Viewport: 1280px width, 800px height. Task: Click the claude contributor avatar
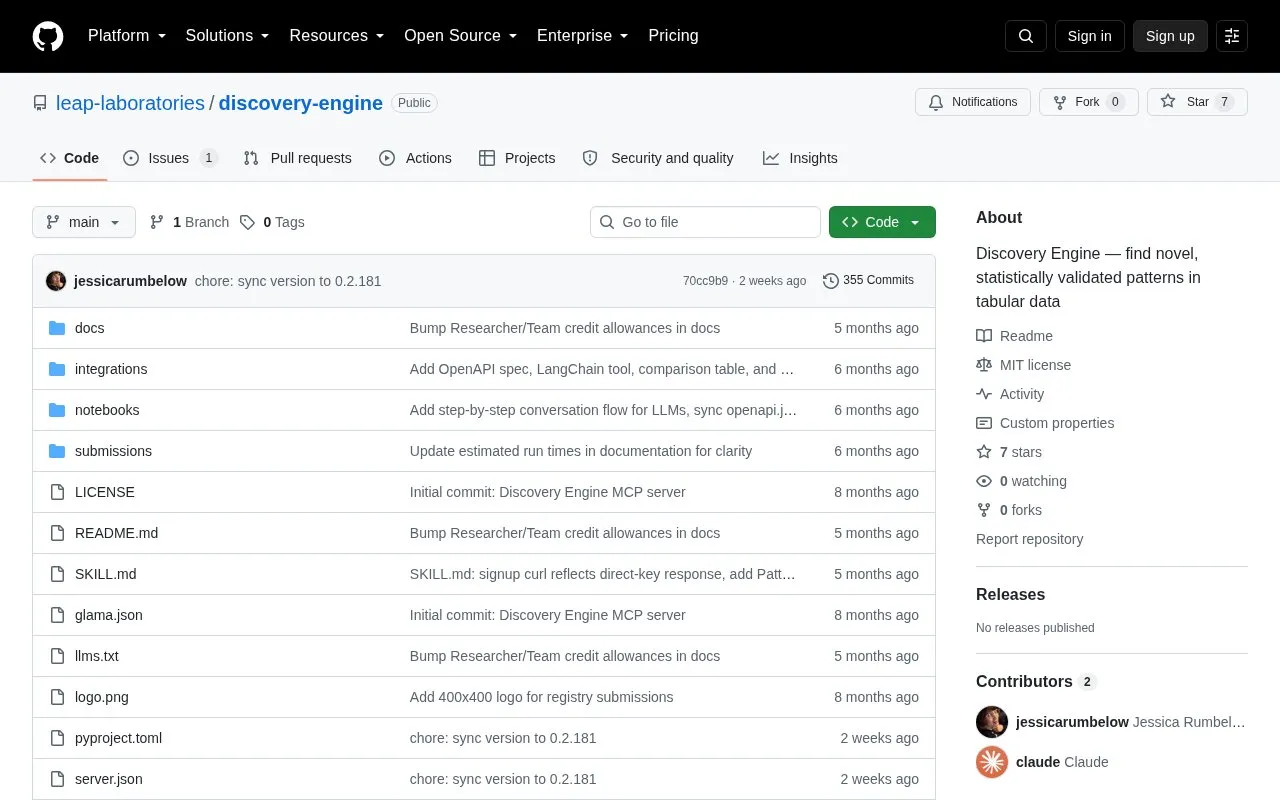(x=992, y=762)
